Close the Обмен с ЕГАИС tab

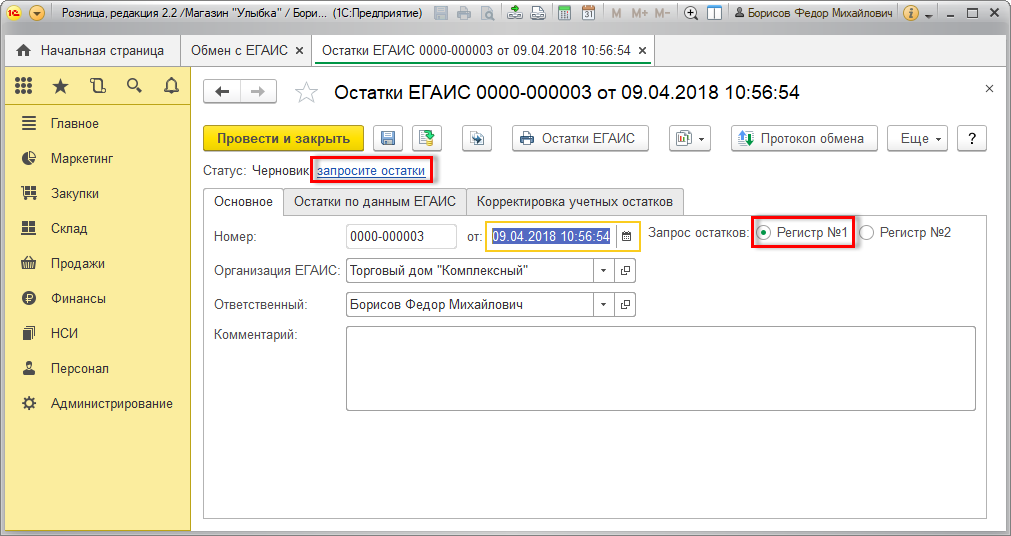point(299,50)
